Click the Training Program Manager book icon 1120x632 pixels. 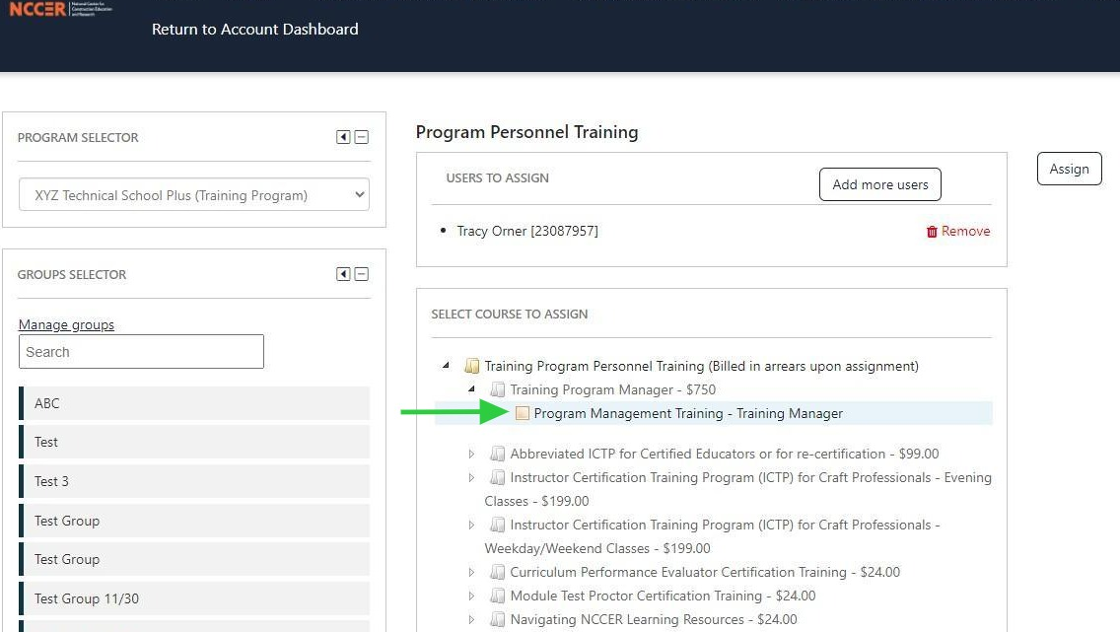point(497,390)
